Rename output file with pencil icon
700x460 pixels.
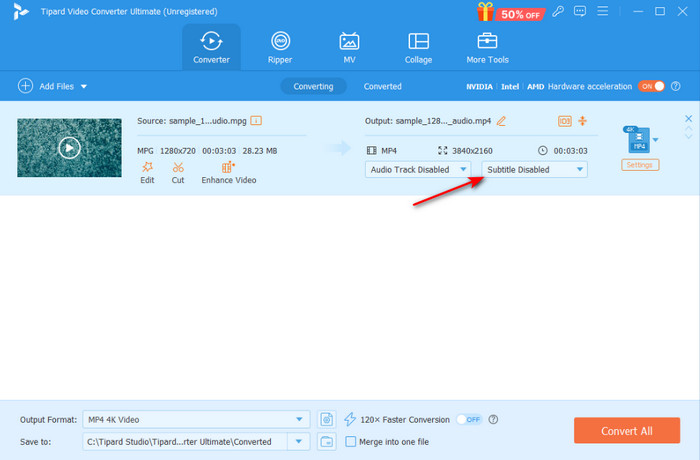point(501,121)
